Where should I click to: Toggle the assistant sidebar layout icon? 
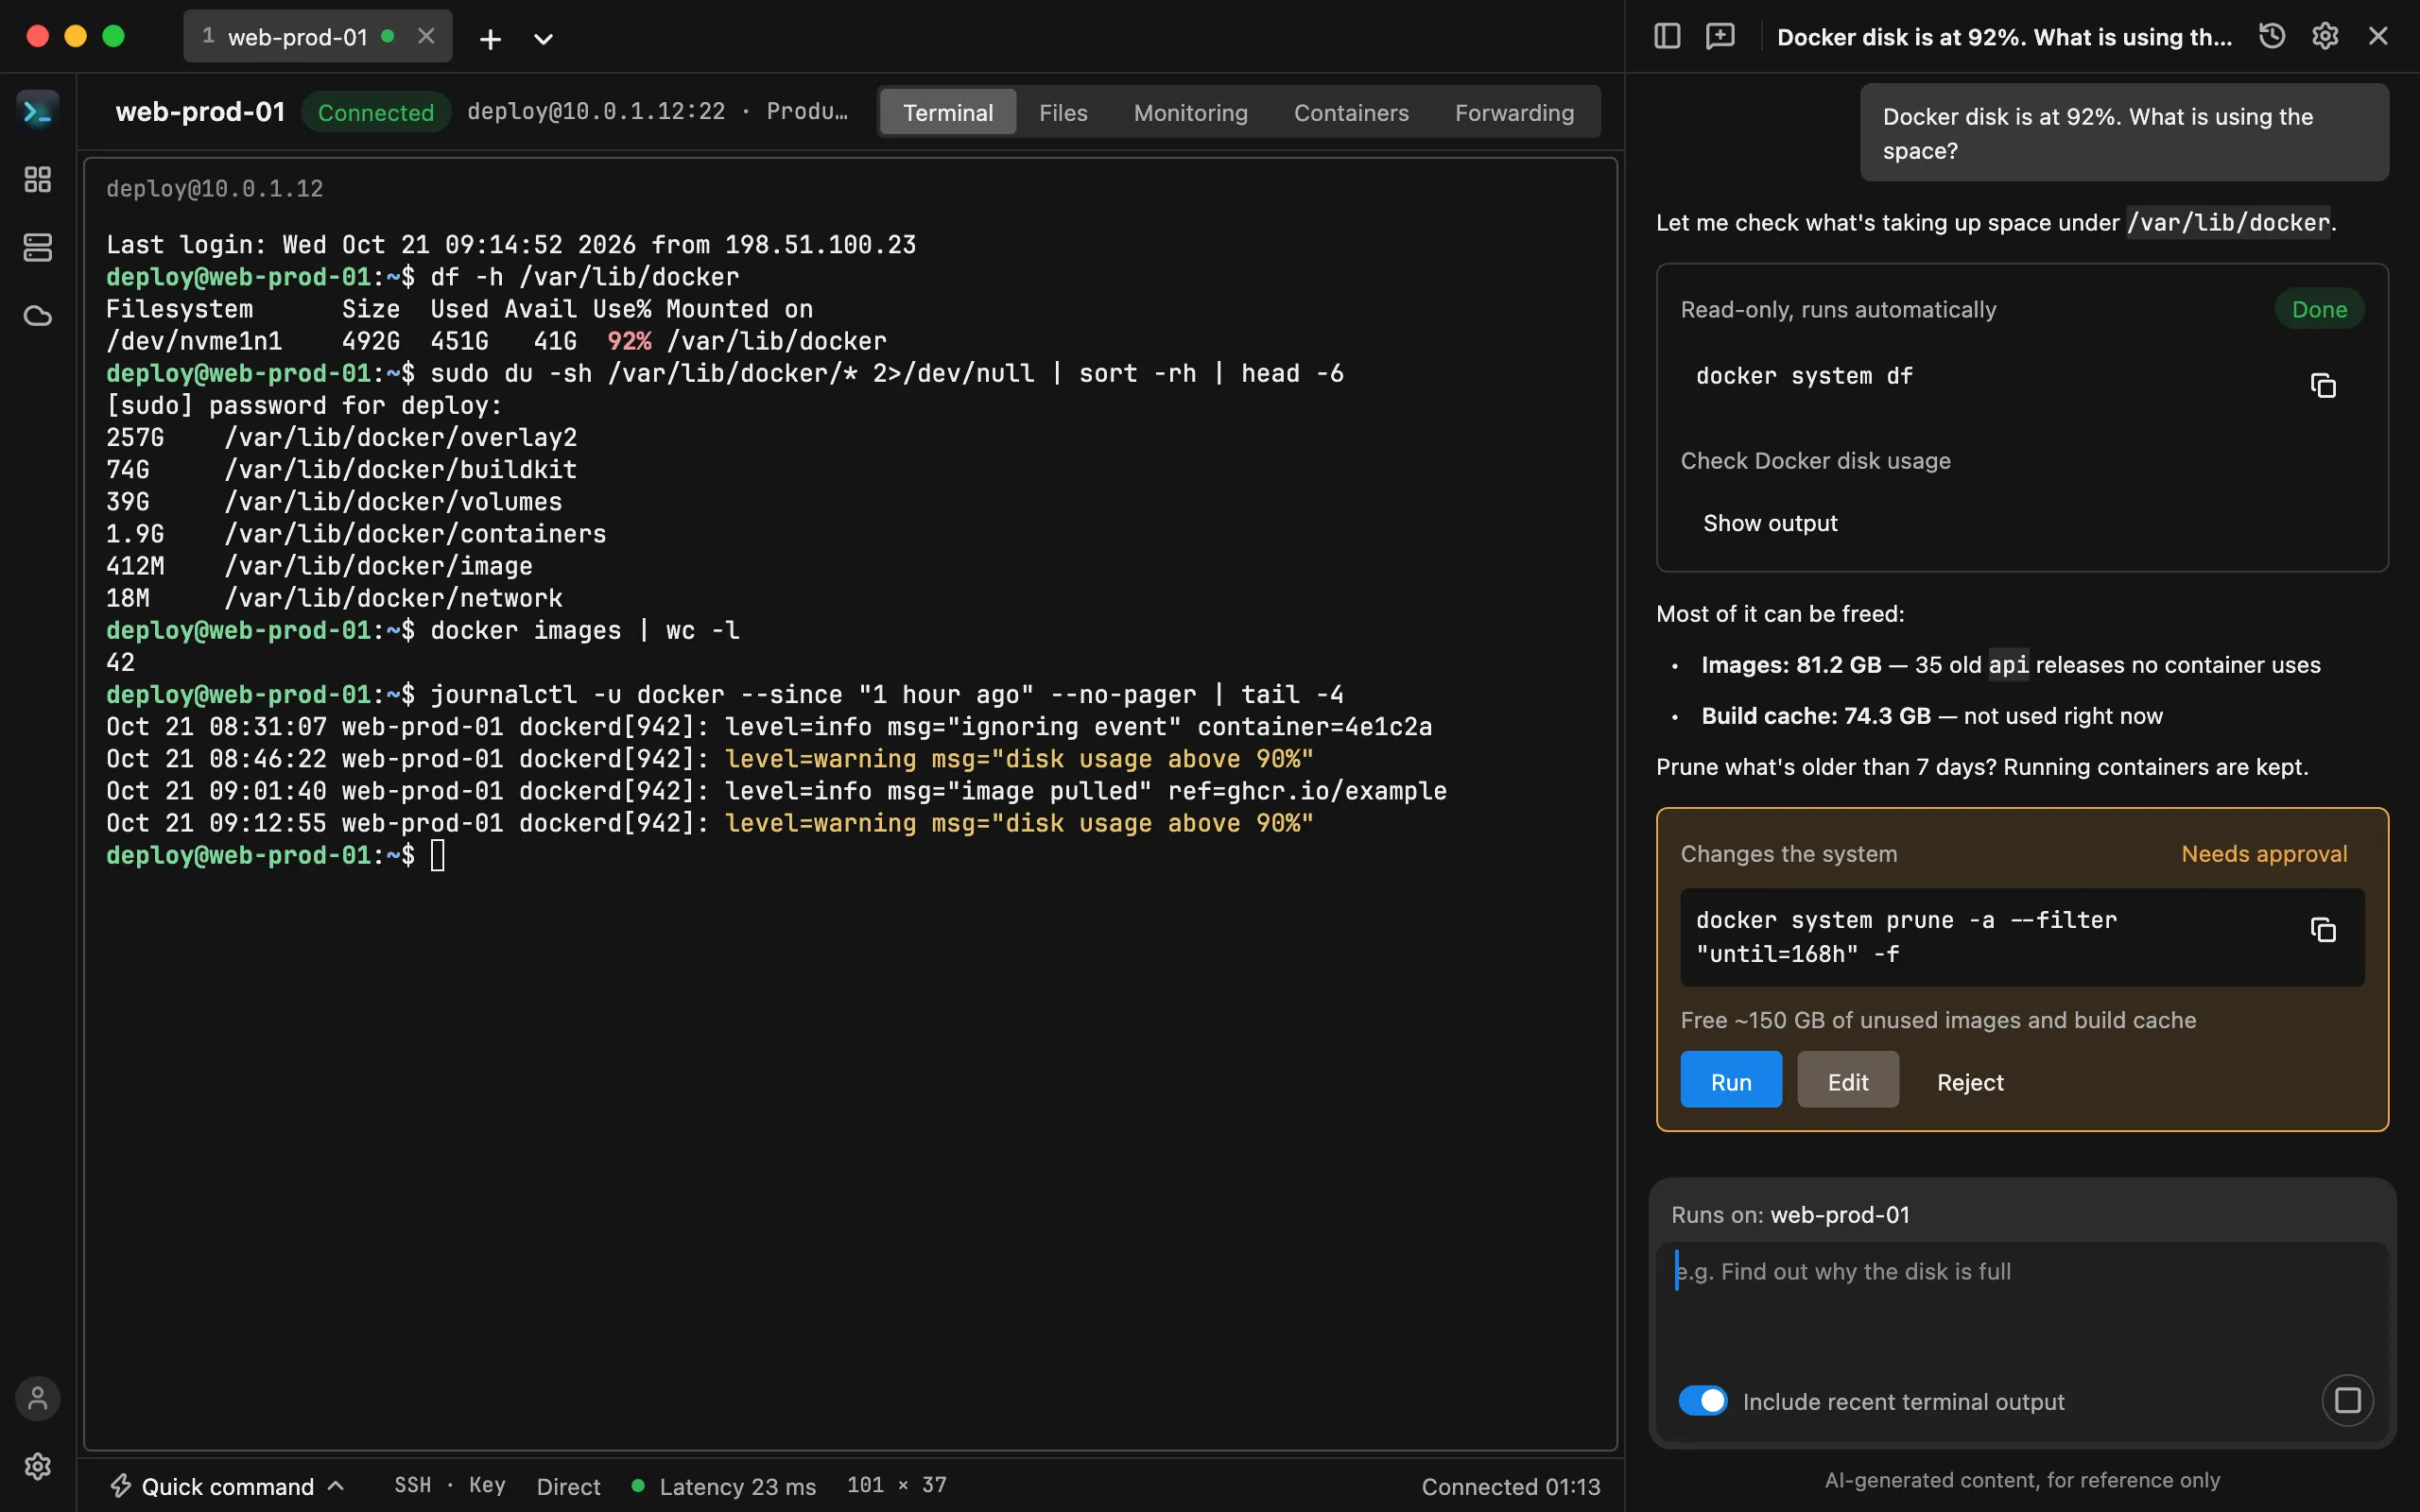coord(1667,37)
